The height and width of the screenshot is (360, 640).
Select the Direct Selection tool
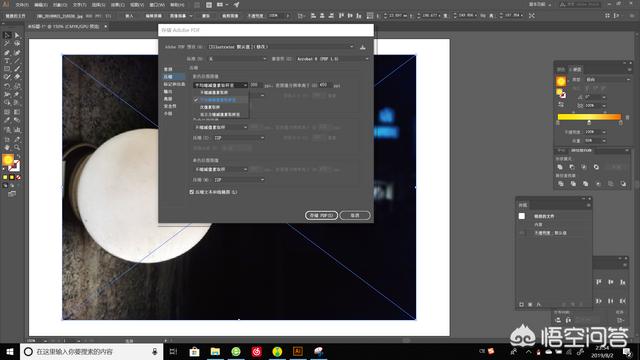(x=17, y=36)
